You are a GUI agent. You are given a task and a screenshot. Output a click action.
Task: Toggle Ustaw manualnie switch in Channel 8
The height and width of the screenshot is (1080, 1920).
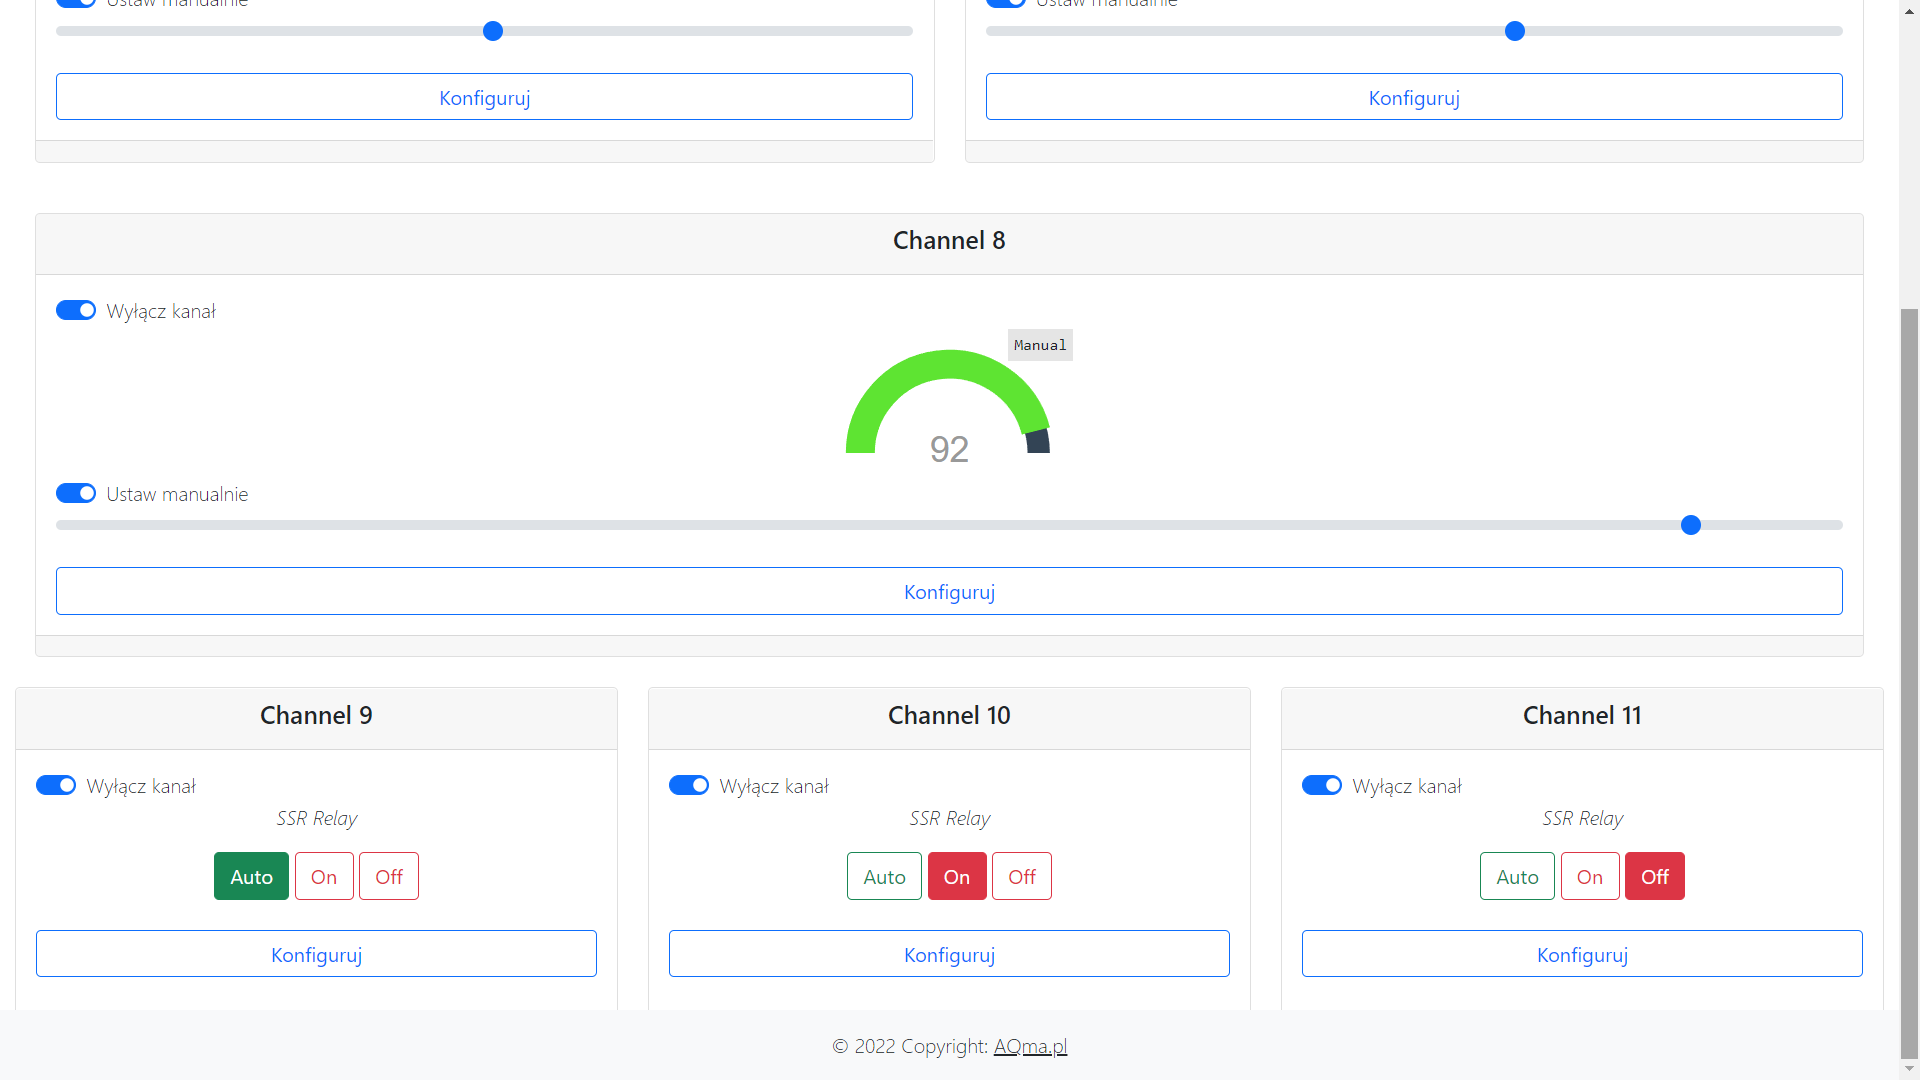click(76, 494)
